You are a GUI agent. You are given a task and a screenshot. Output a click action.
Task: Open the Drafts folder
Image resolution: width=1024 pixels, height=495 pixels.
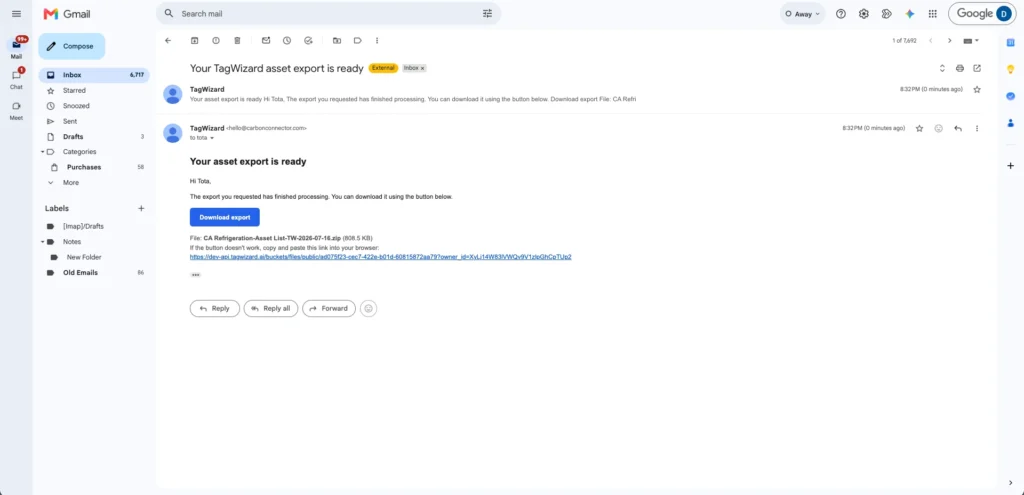[94, 136]
